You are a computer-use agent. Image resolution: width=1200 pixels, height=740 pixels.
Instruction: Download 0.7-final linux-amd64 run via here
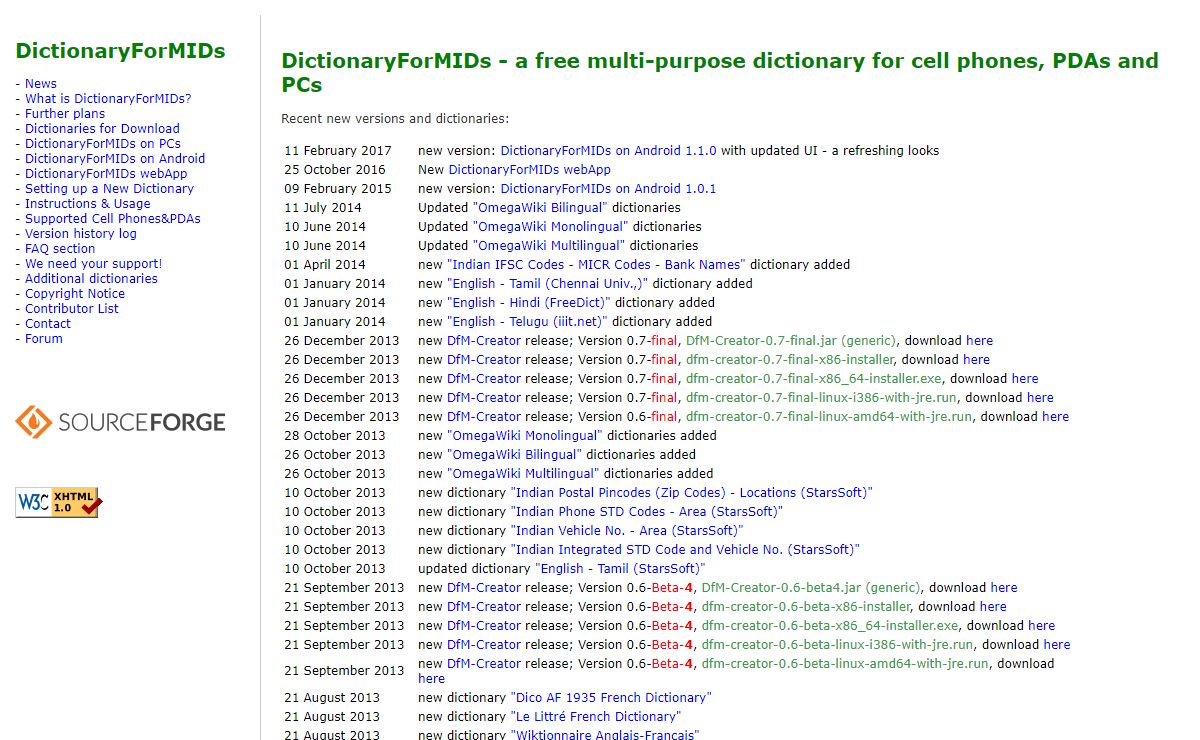[x=1055, y=417]
